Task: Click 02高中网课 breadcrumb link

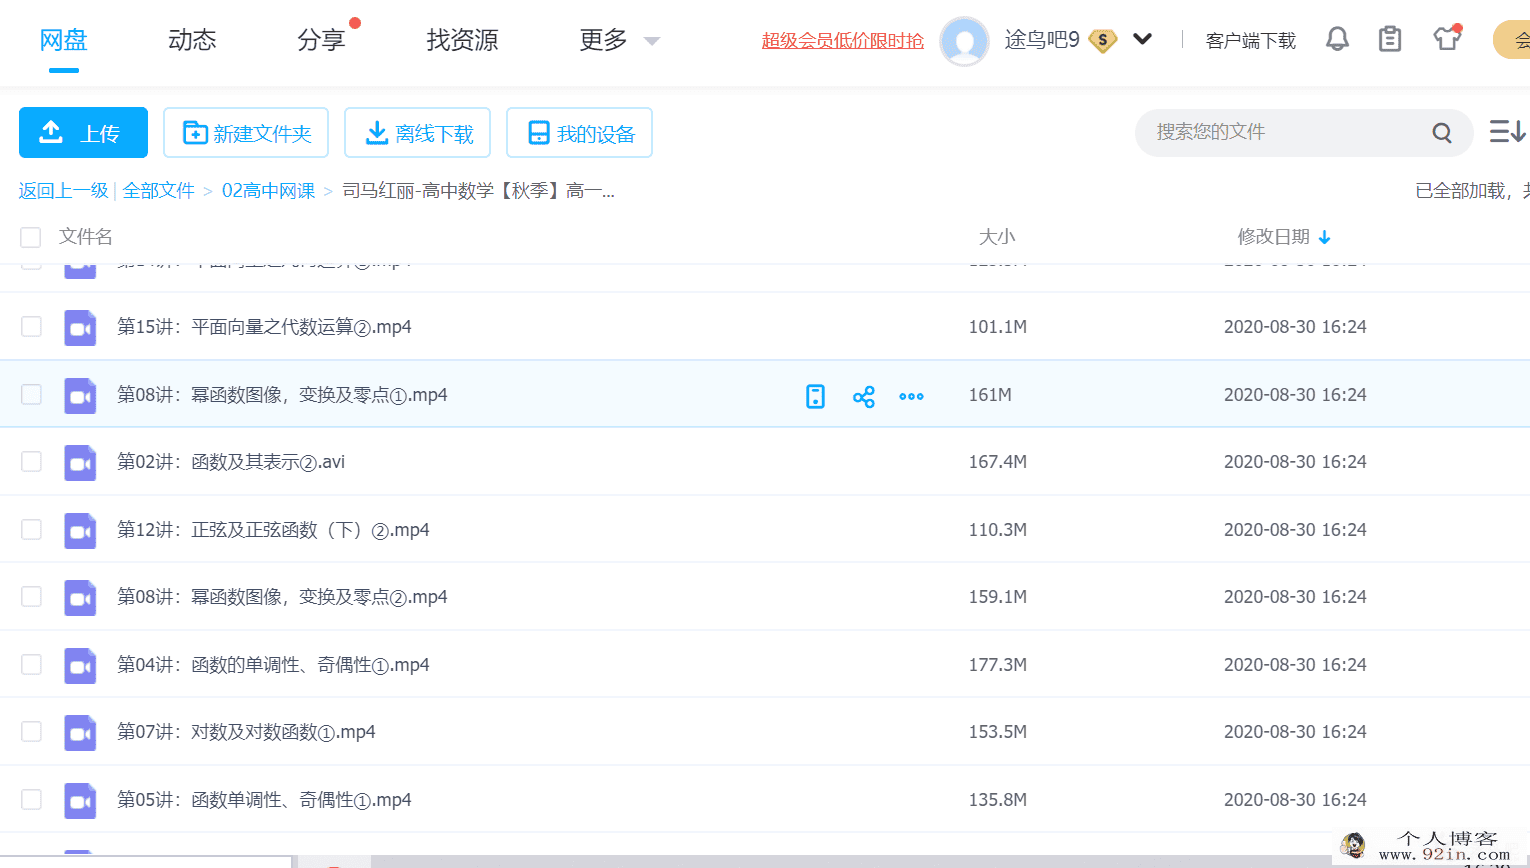Action: [x=268, y=191]
